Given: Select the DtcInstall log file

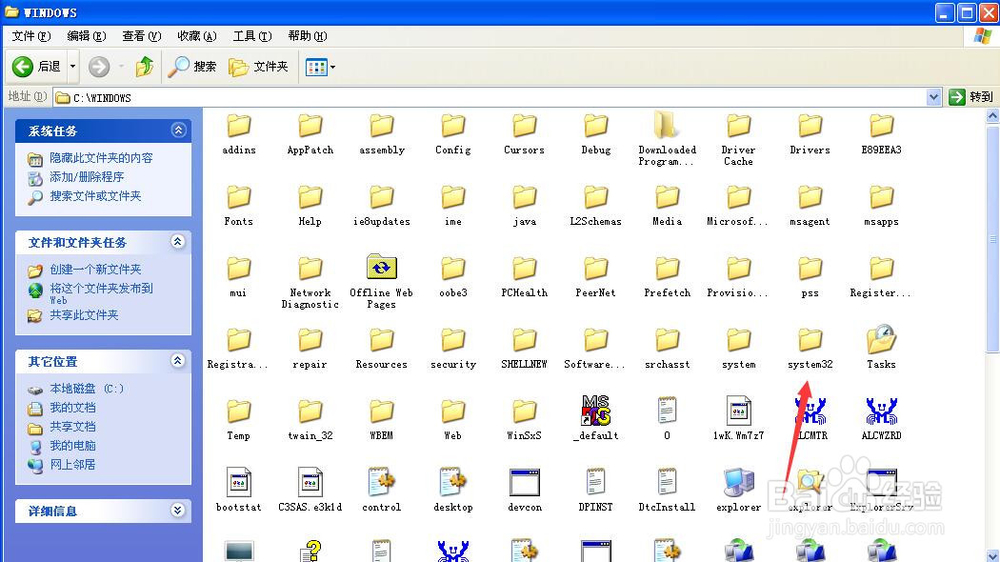Looking at the screenshot, I should point(667,491).
